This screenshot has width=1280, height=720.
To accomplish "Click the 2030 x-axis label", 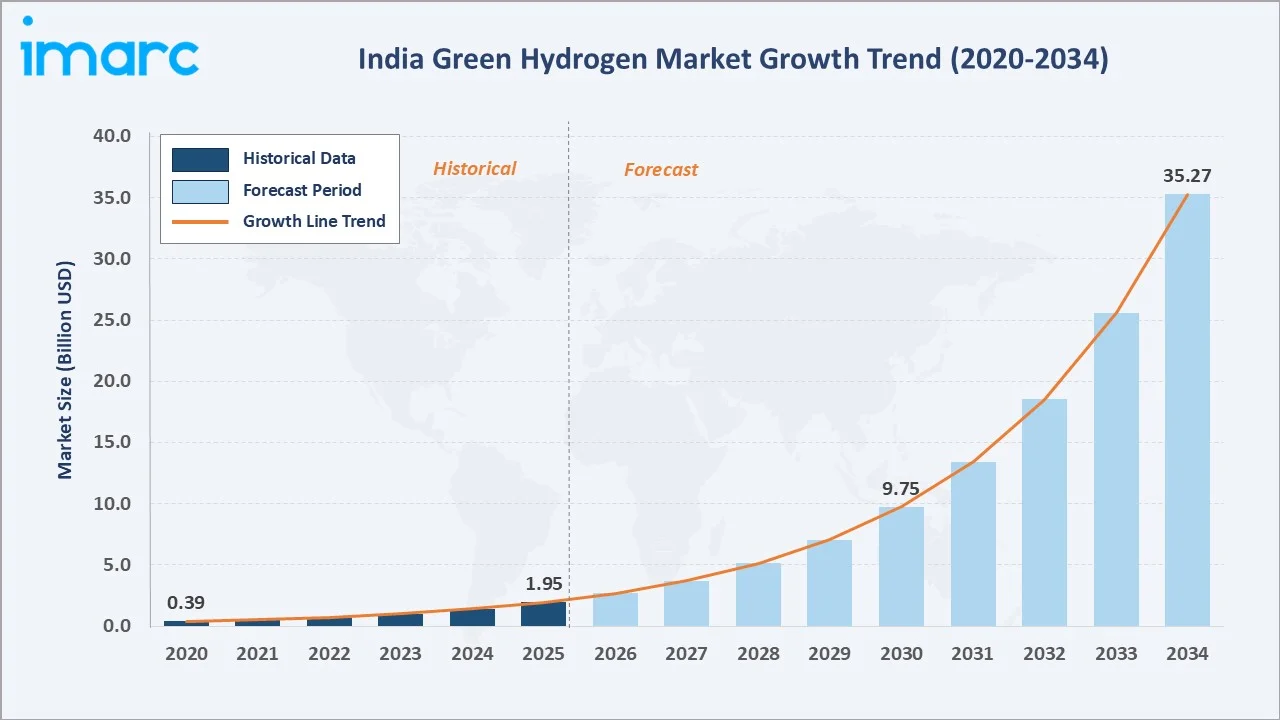I will (902, 654).
